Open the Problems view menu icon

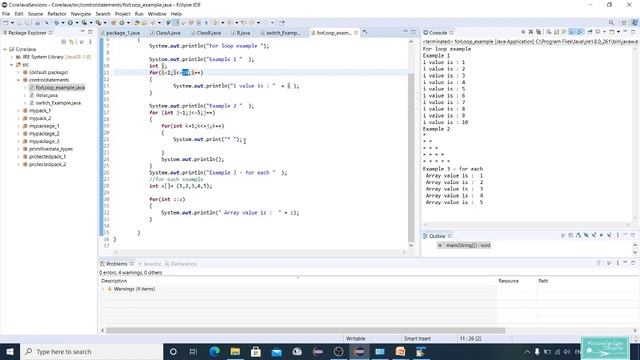tap(618, 263)
